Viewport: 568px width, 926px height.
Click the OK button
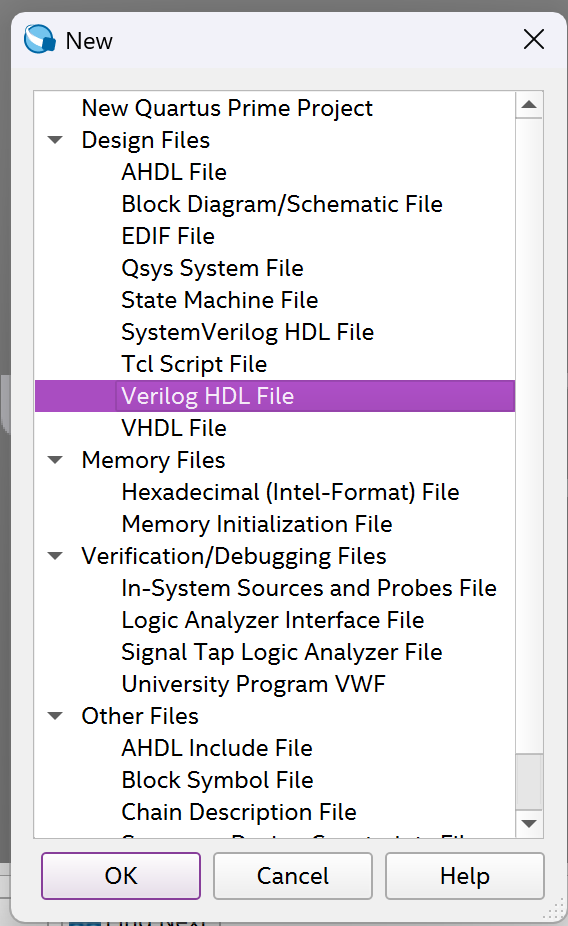pyautogui.click(x=121, y=876)
